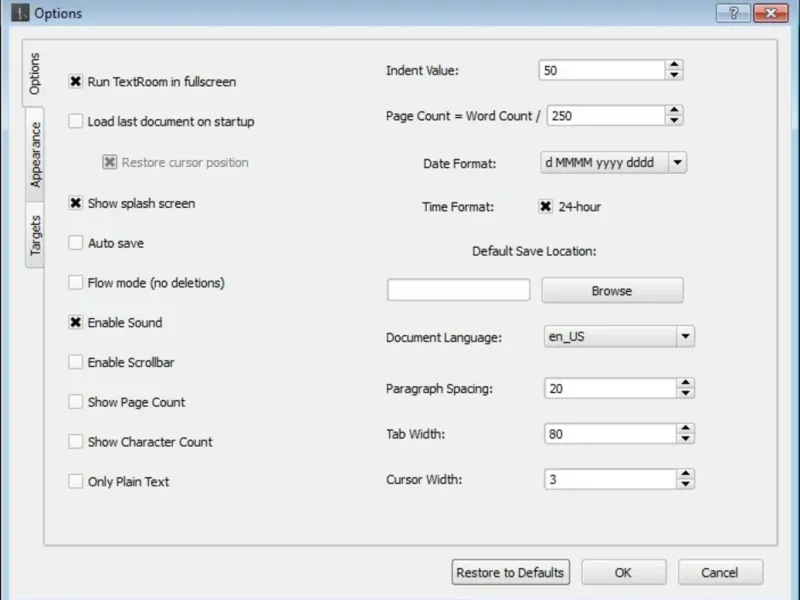Click the word count field showing 250
The height and width of the screenshot is (600, 800).
pyautogui.click(x=606, y=116)
